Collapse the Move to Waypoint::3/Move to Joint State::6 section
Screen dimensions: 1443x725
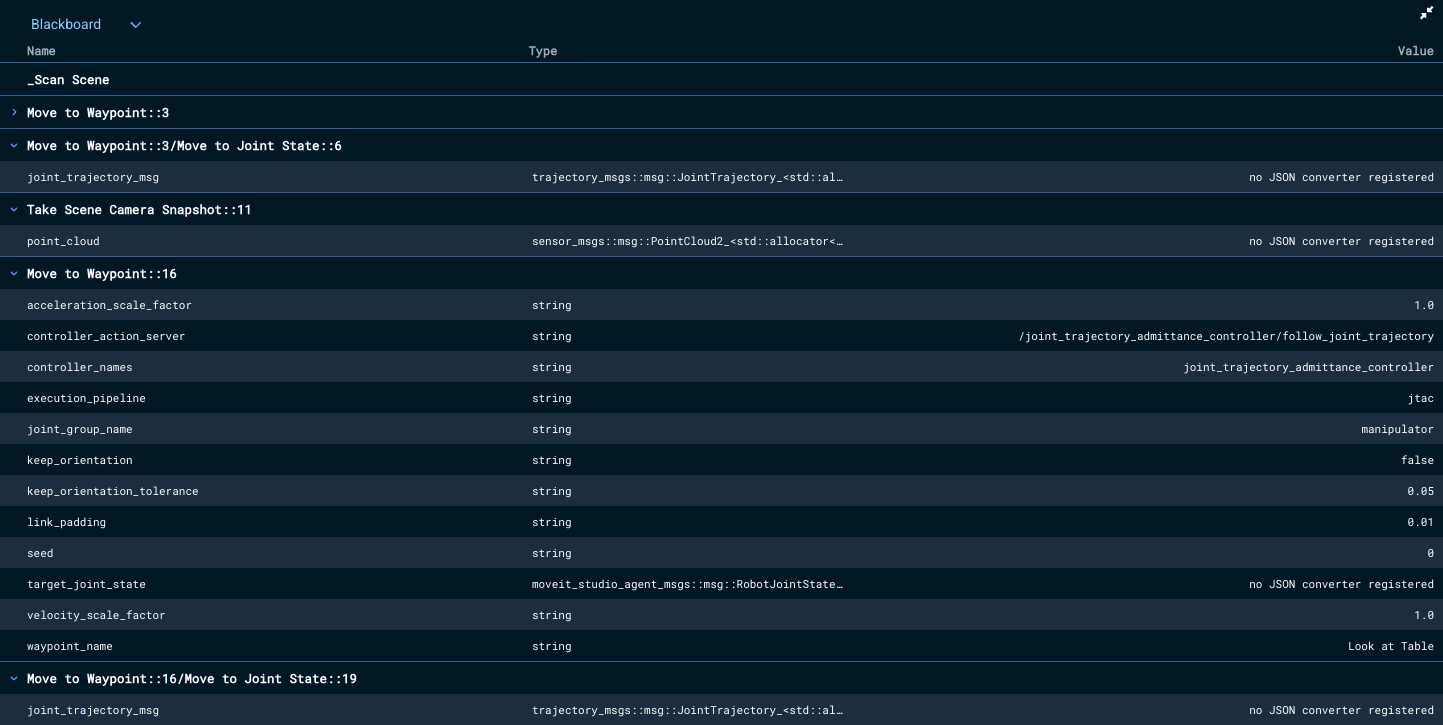[13, 145]
